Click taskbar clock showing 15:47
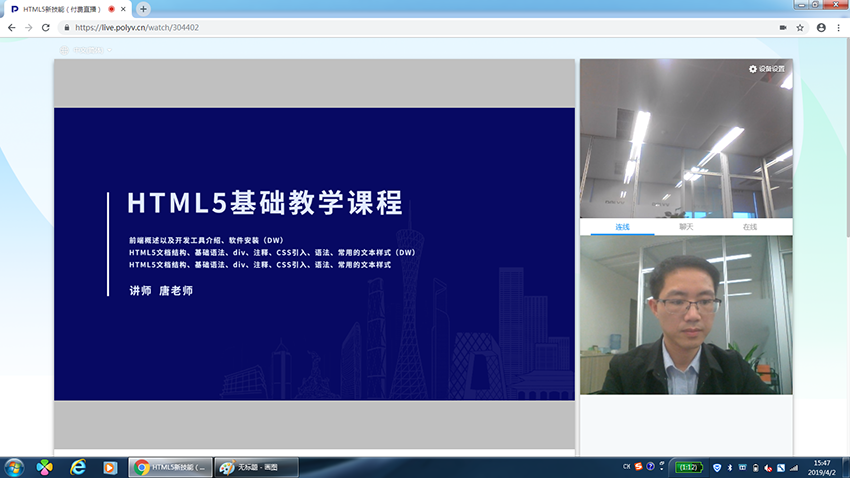Screen dimensions: 850x478 821,467
